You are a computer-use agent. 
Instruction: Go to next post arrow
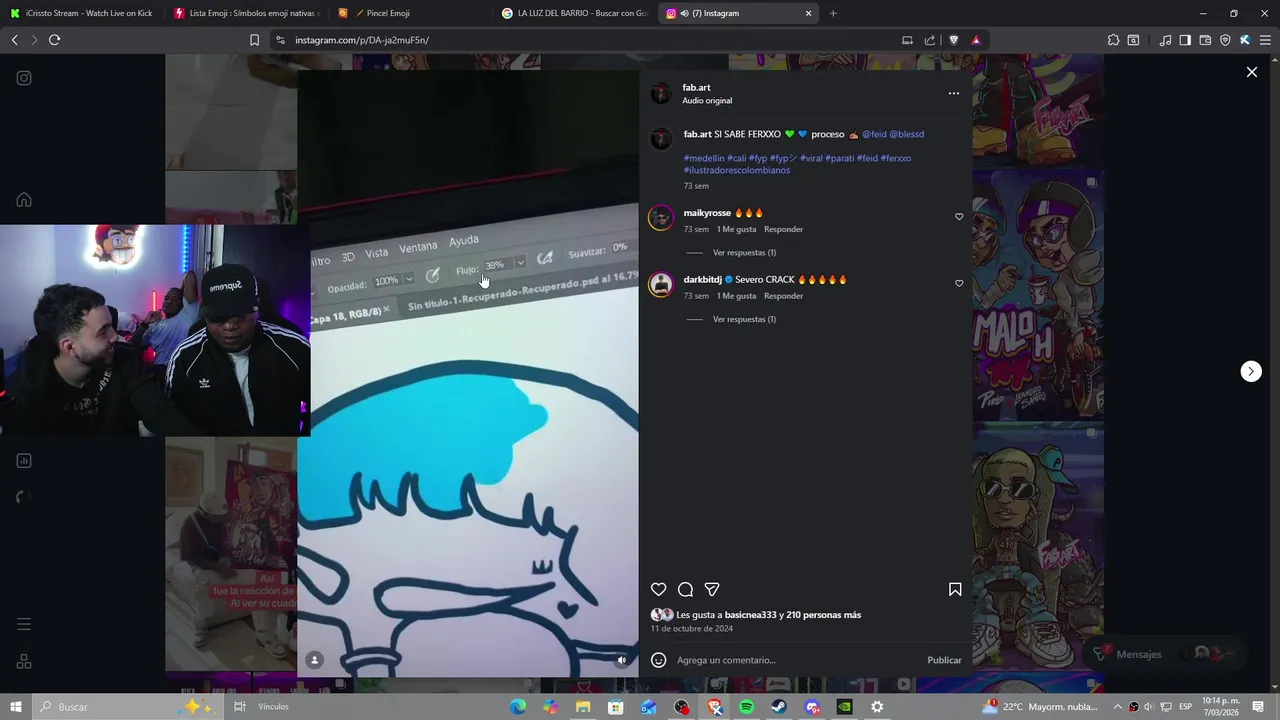(x=1251, y=371)
